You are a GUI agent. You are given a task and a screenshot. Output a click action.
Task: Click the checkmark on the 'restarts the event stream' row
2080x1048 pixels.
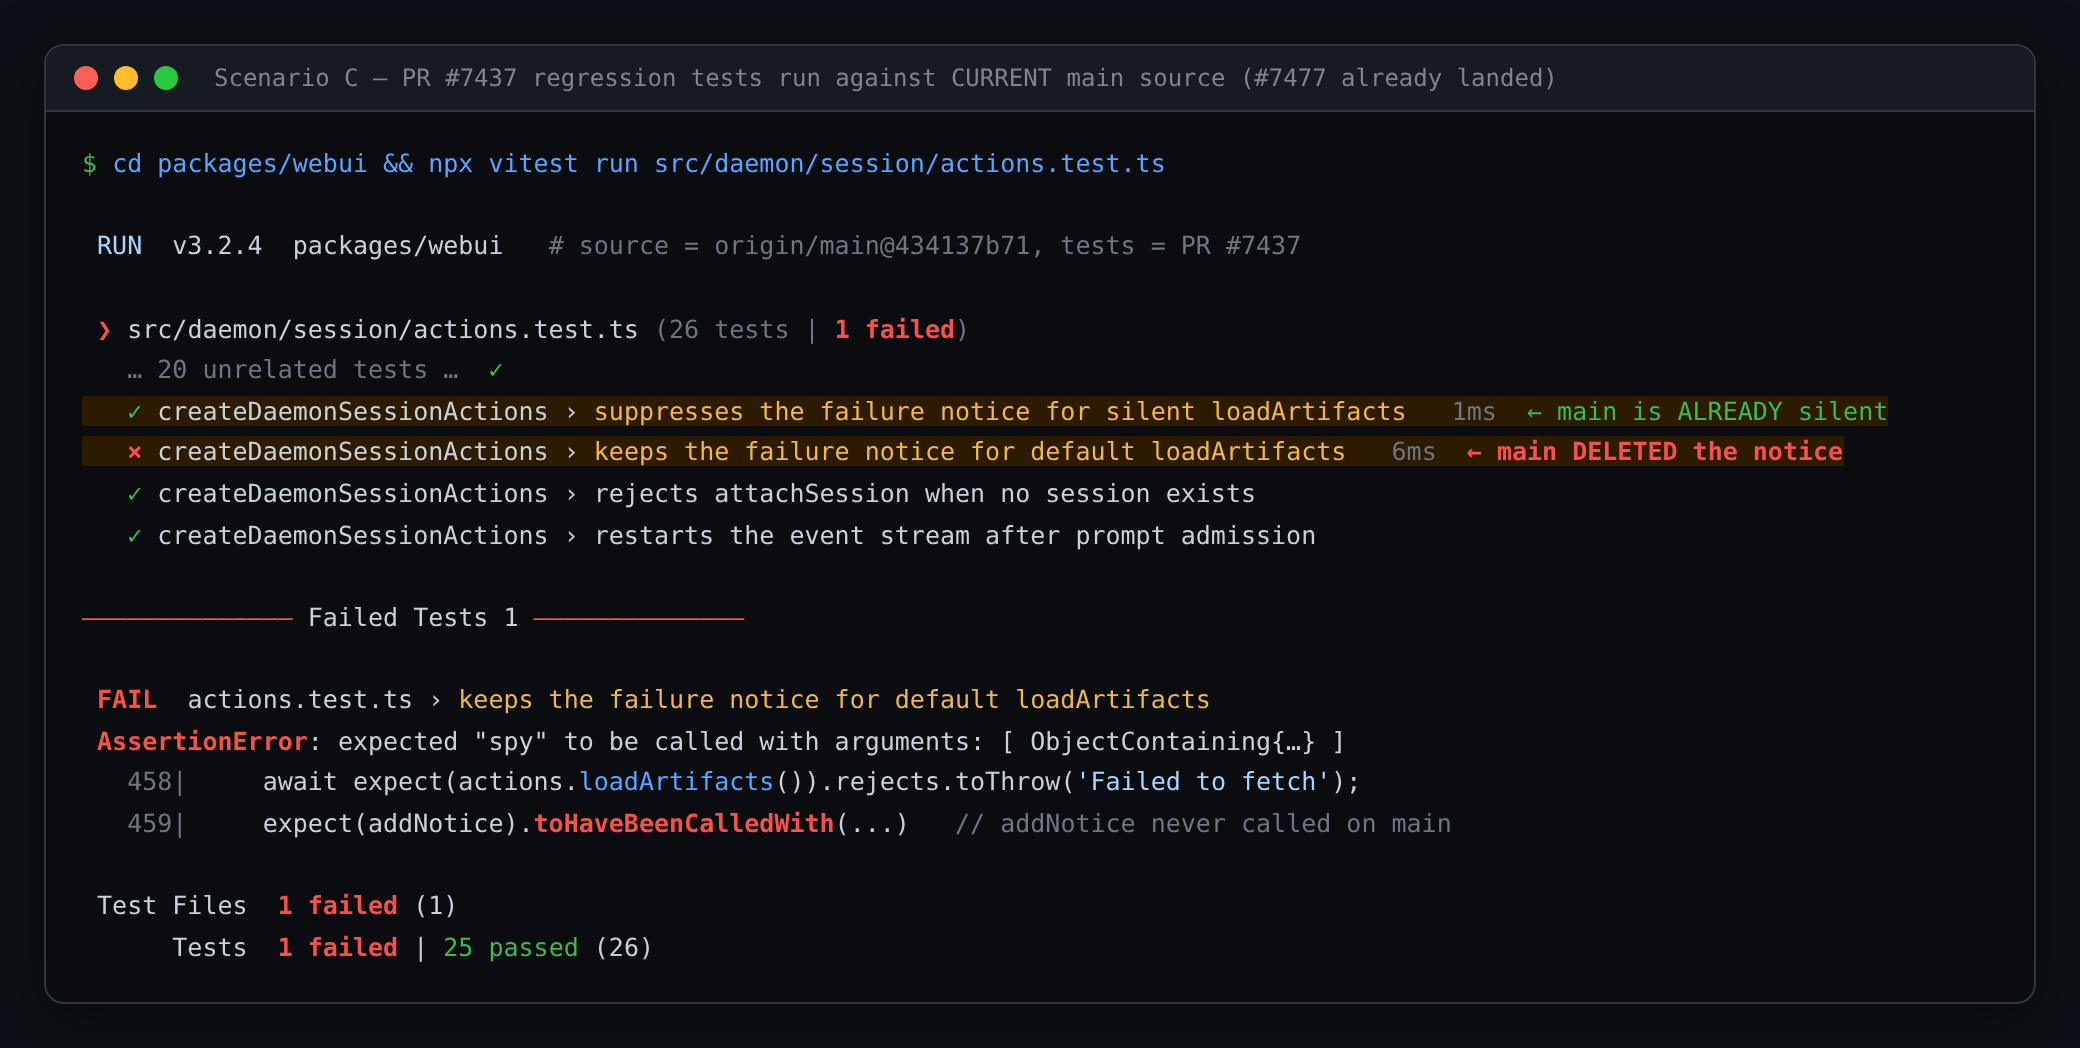[x=135, y=536]
